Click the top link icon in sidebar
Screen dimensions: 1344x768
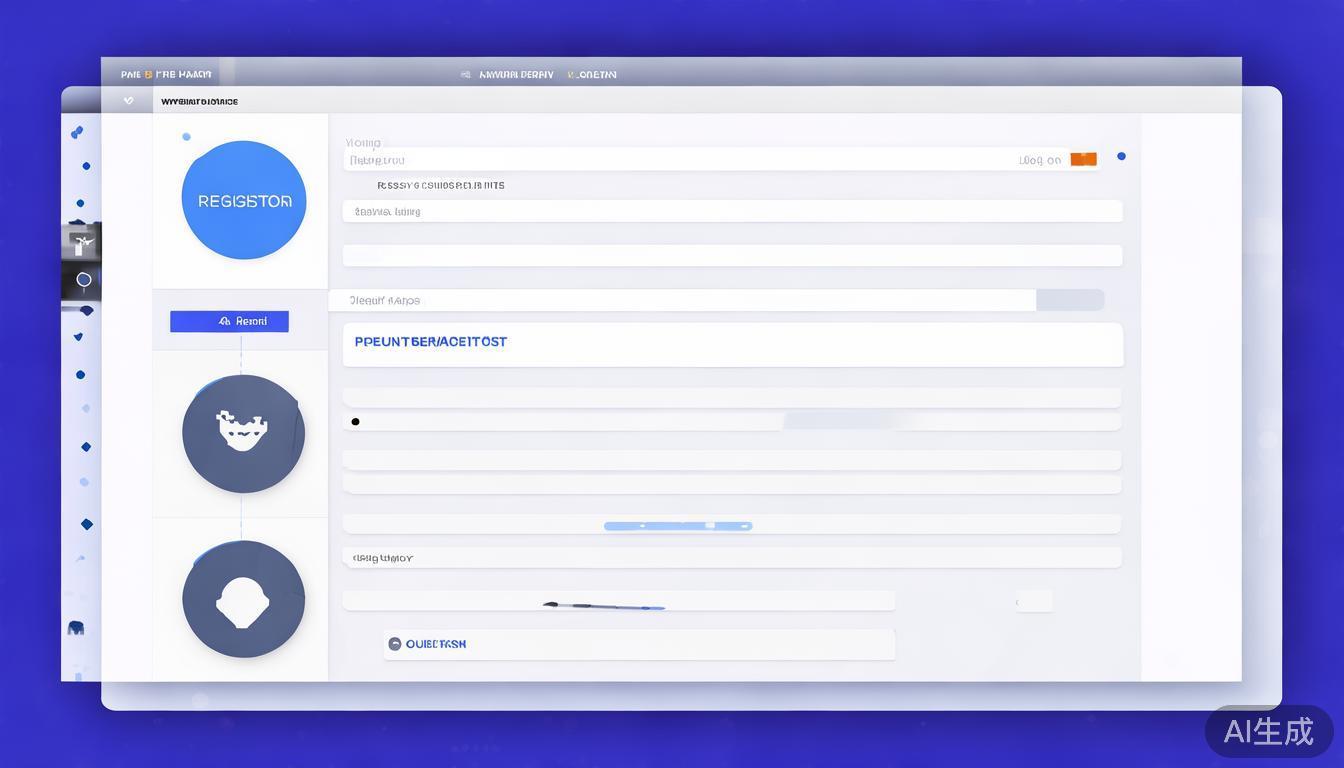[77, 132]
